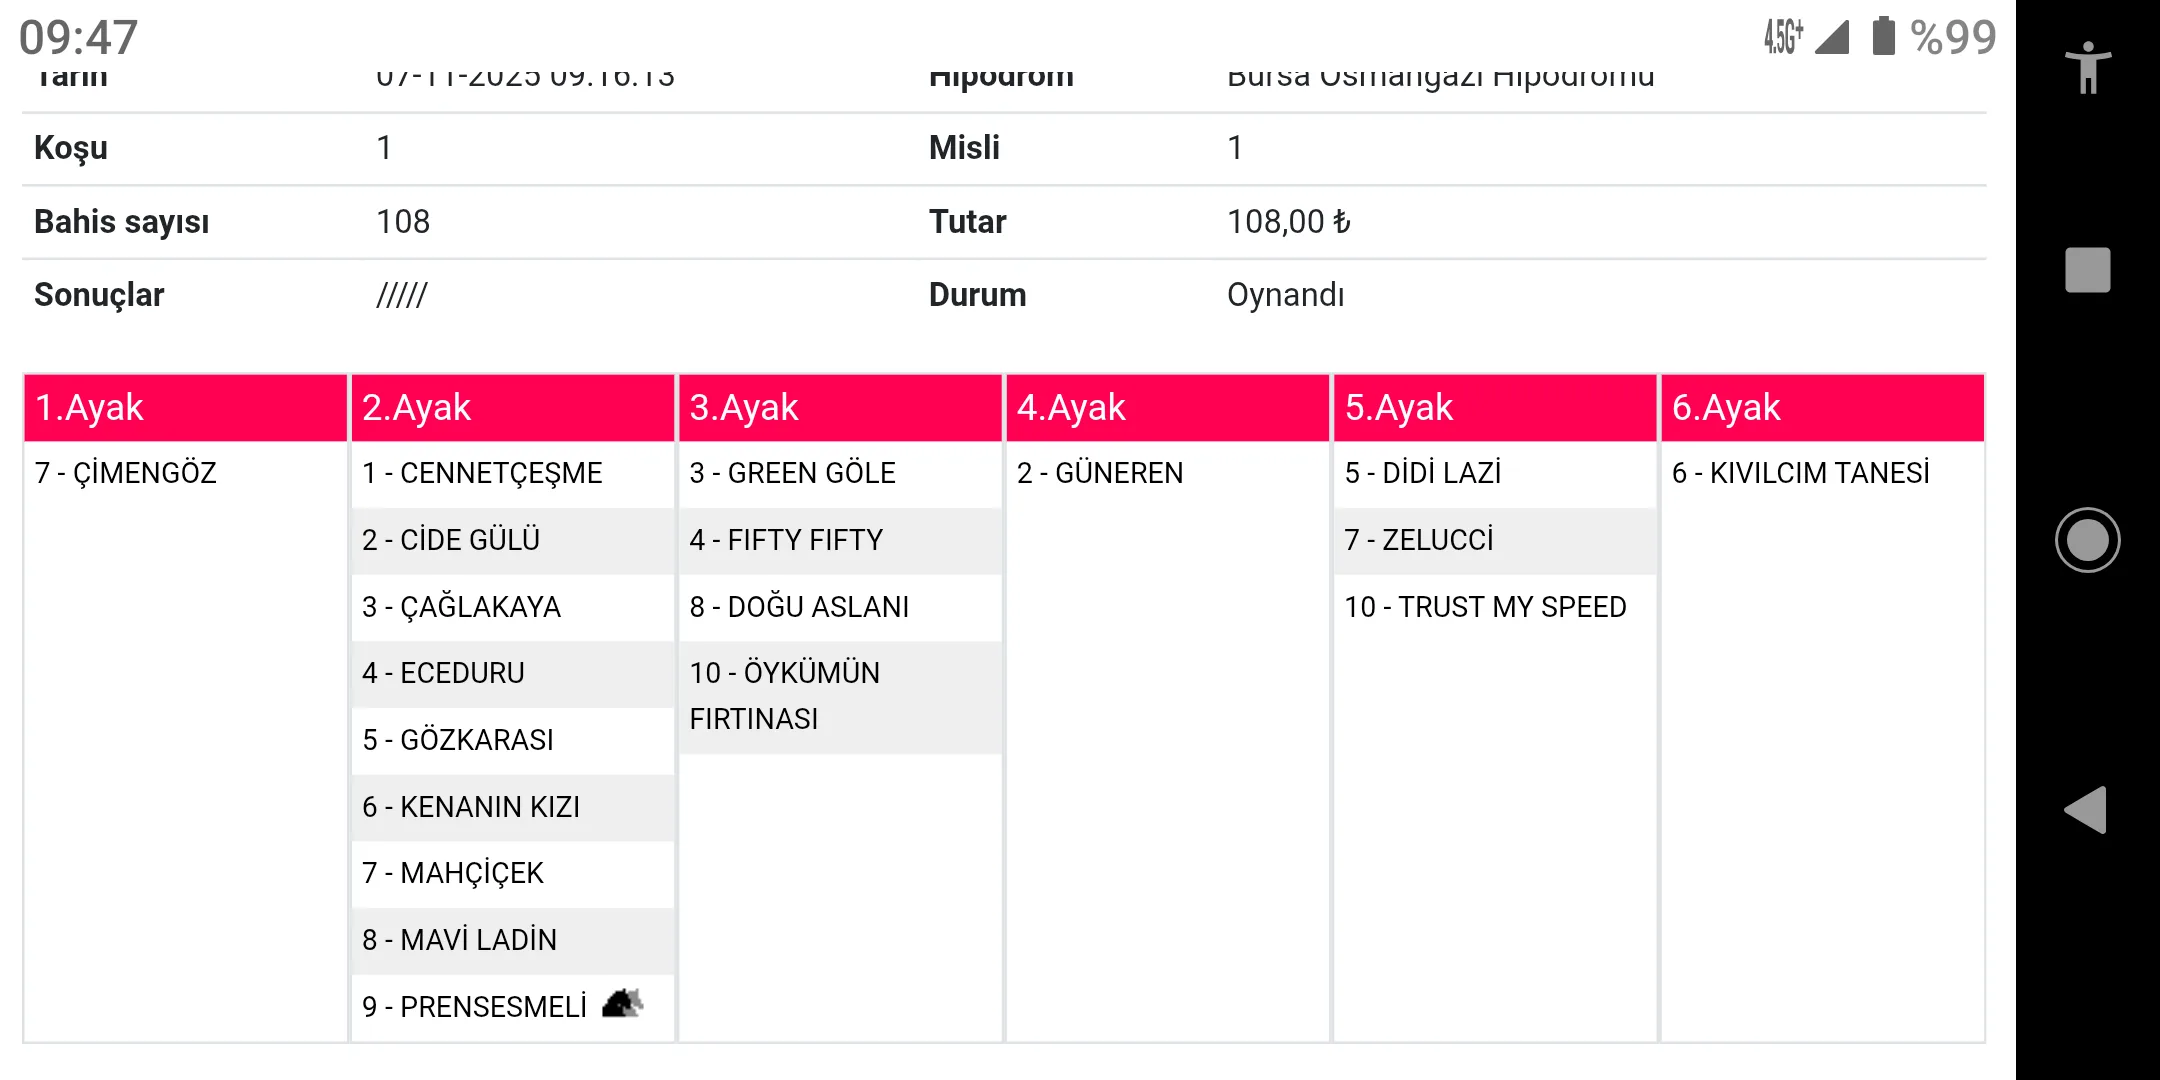Click the 4 - FIFTY FIFTY row
This screenshot has height=1080, width=2160.
tap(786, 540)
